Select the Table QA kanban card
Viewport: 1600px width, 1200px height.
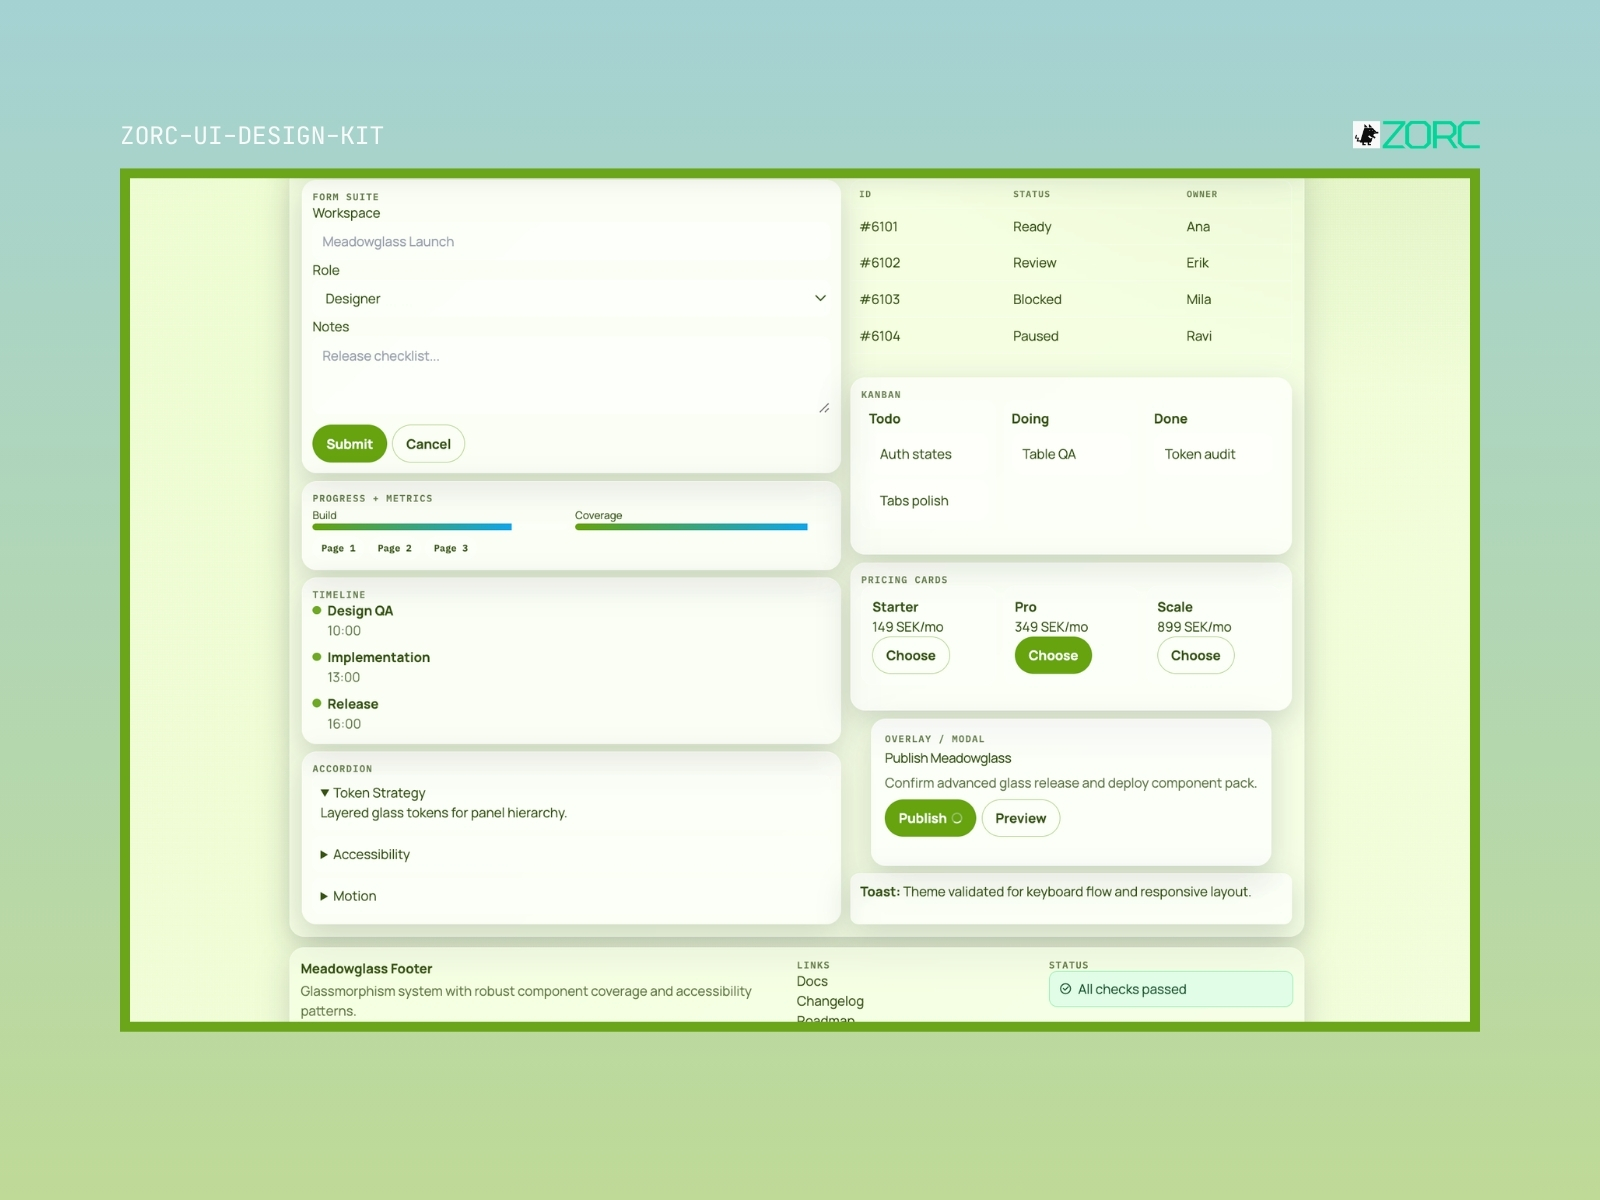coord(1072,454)
